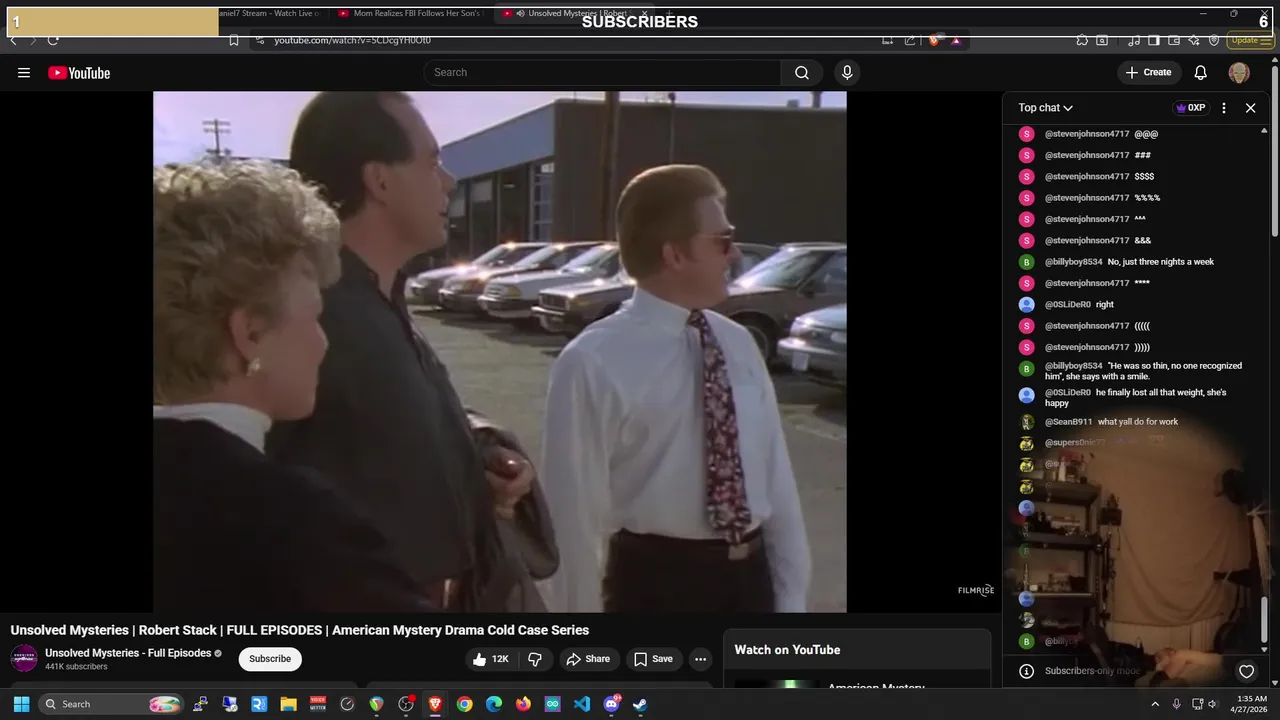Open the live chat three-dot options menu
1280x720 pixels.
[x=1224, y=108]
